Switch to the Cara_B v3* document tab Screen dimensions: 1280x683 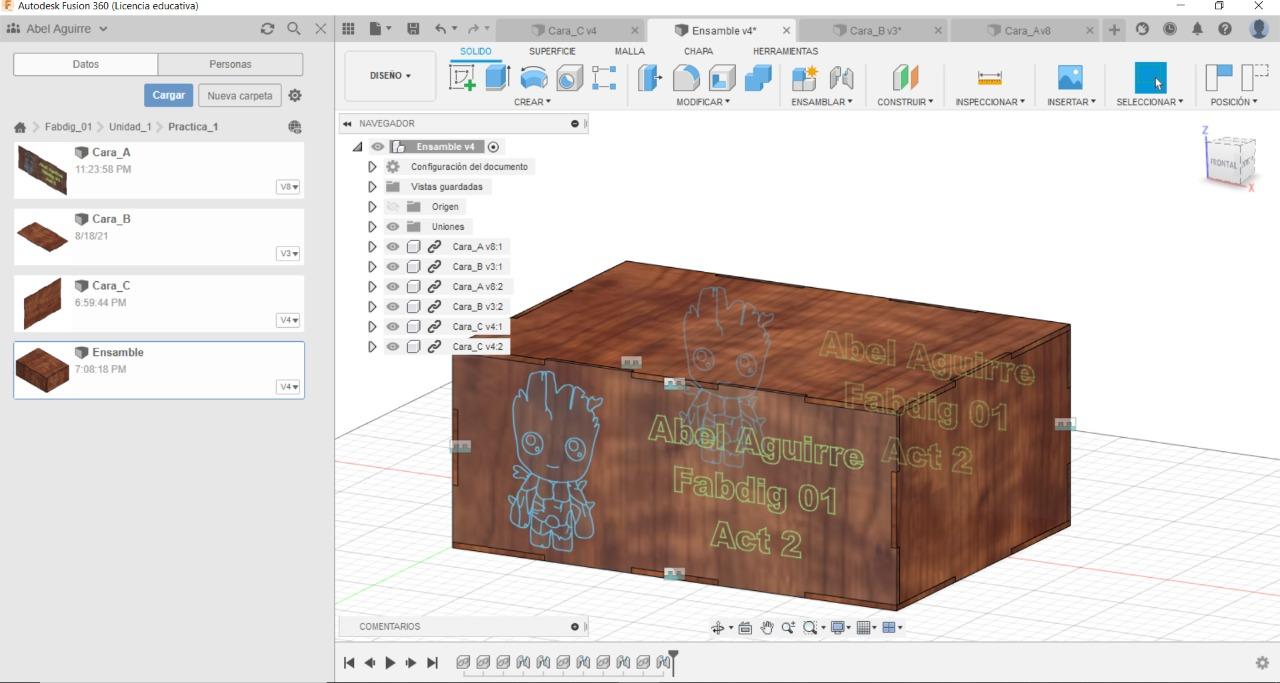pos(875,31)
